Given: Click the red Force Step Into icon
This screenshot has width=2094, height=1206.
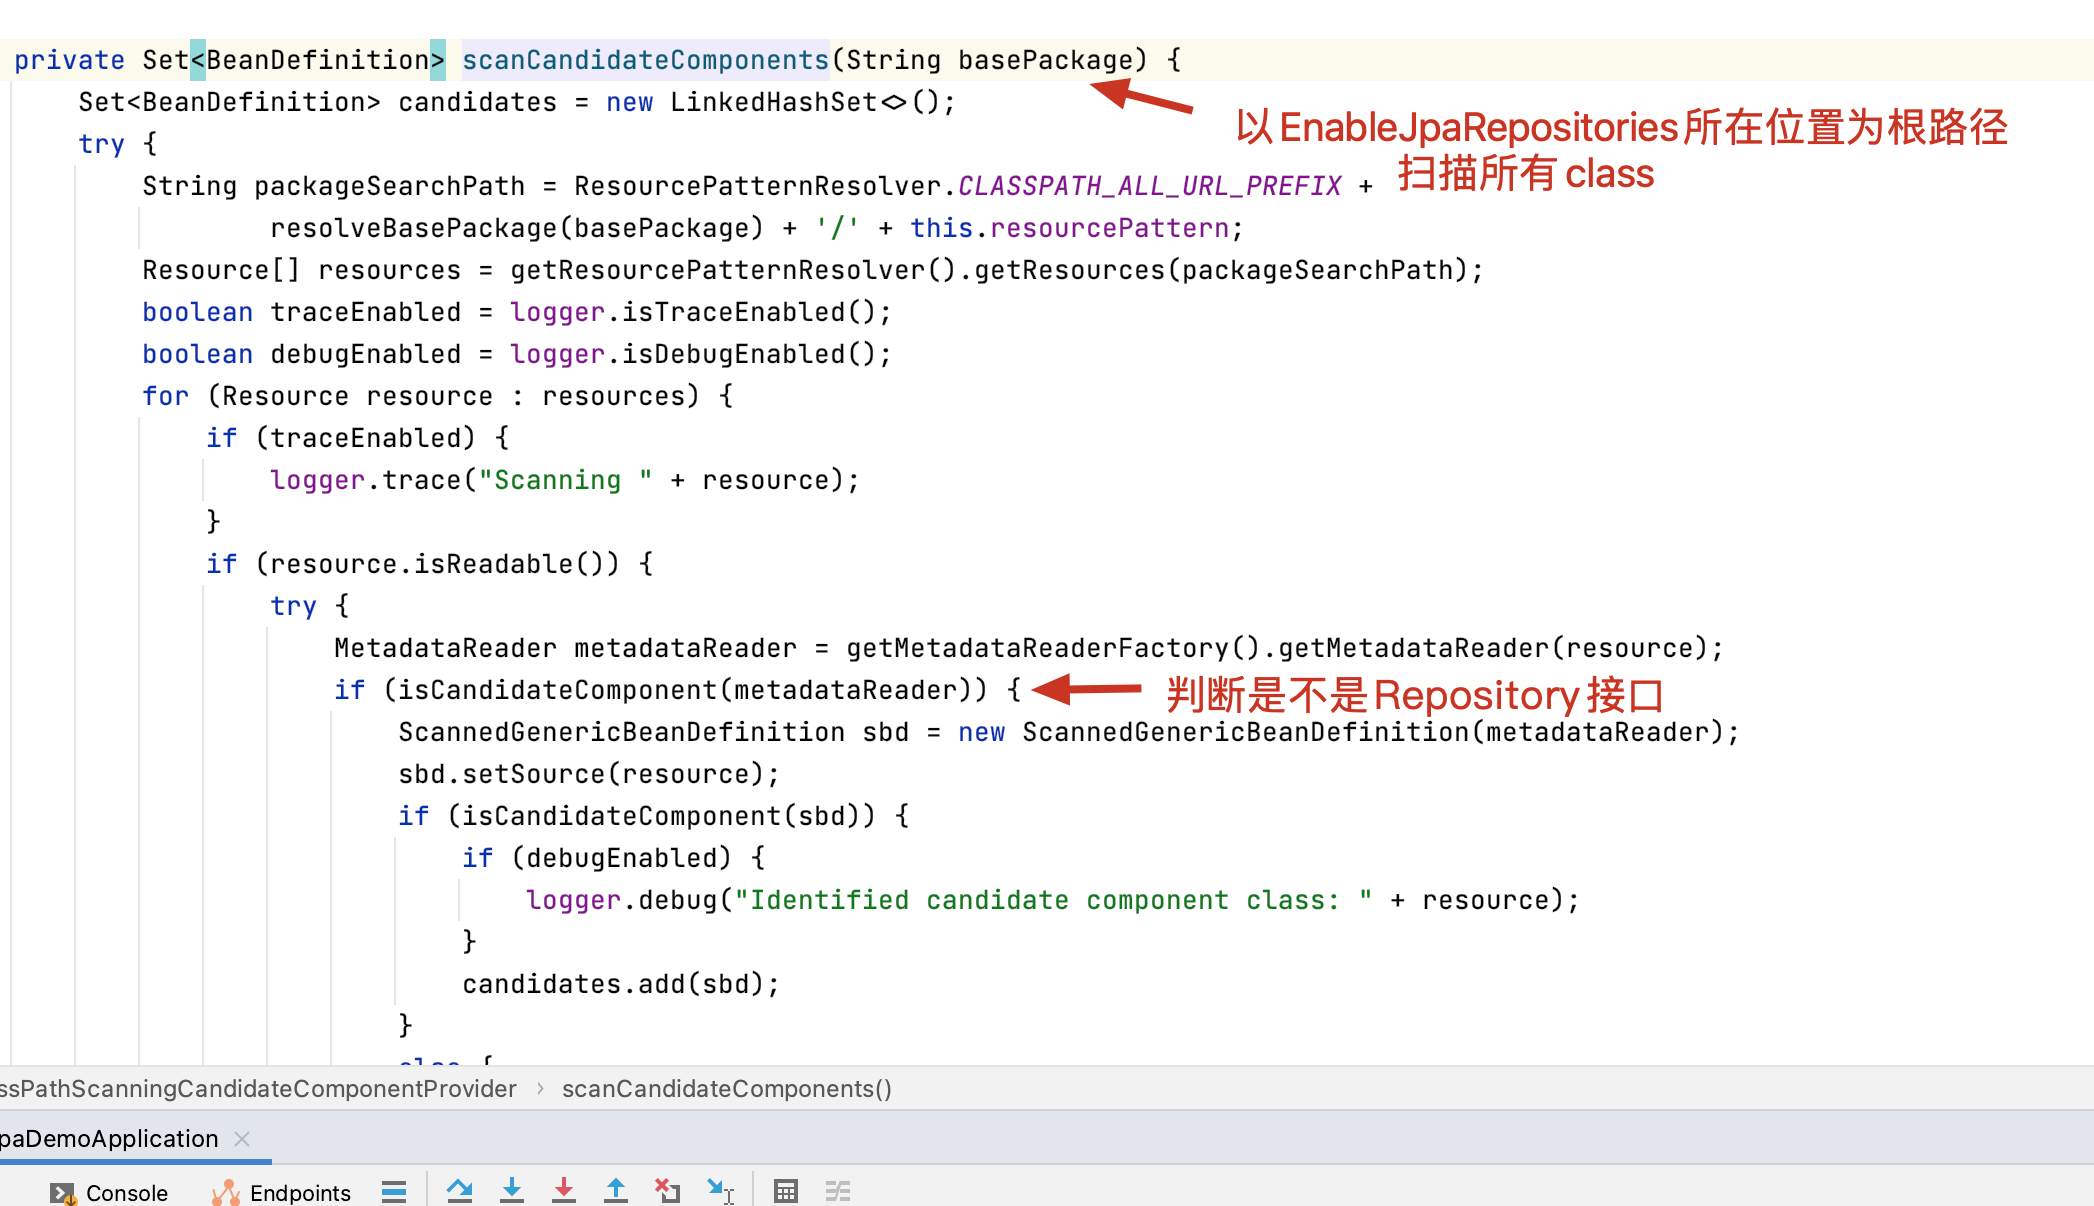Looking at the screenshot, I should pyautogui.click(x=564, y=1190).
